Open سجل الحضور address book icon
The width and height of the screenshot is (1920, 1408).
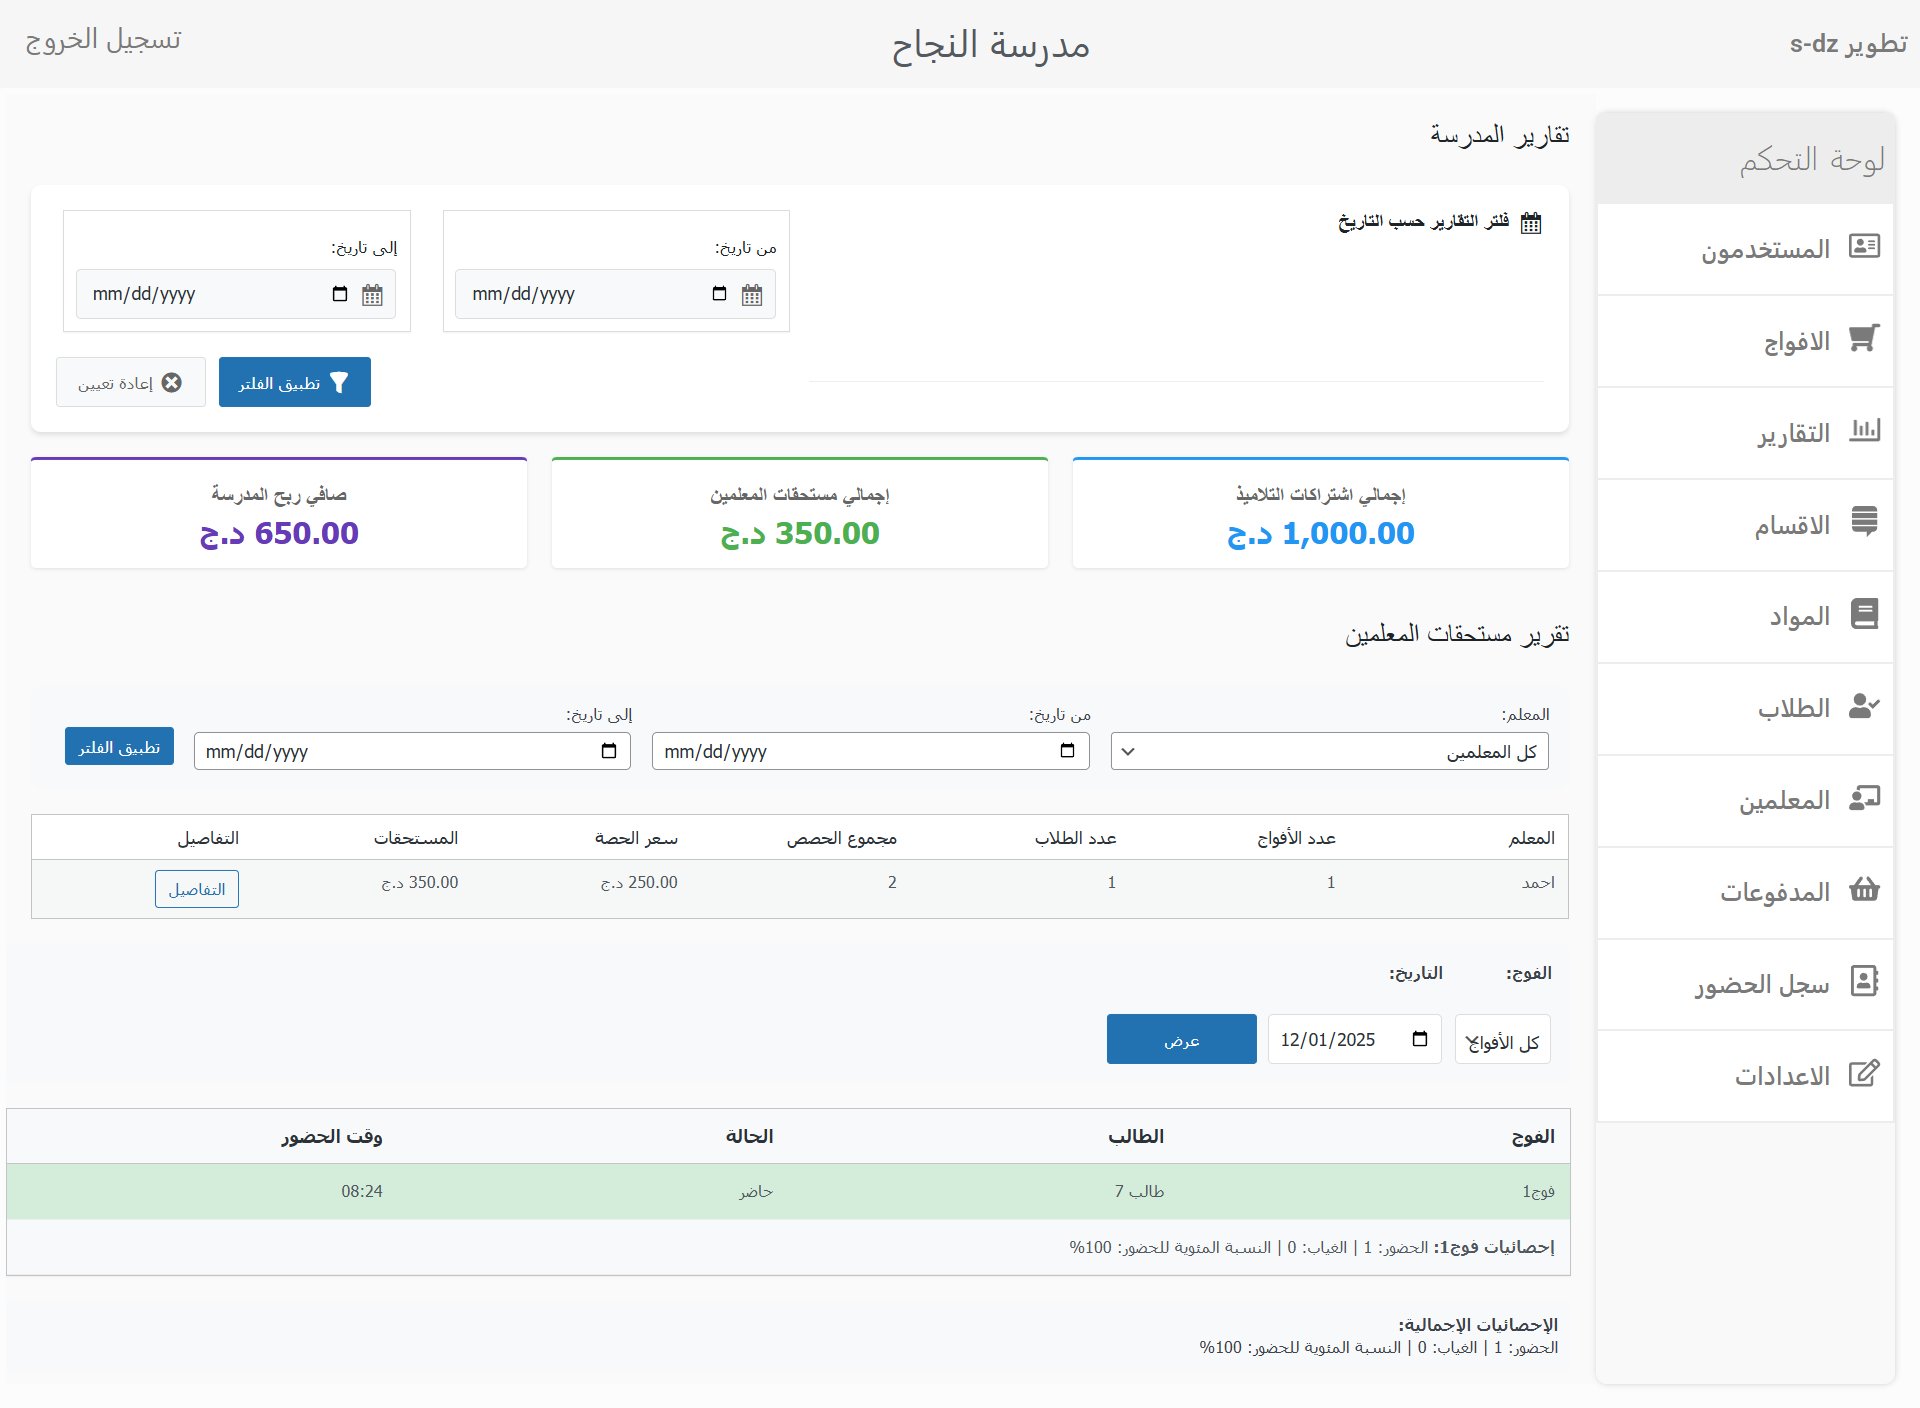tap(1863, 981)
